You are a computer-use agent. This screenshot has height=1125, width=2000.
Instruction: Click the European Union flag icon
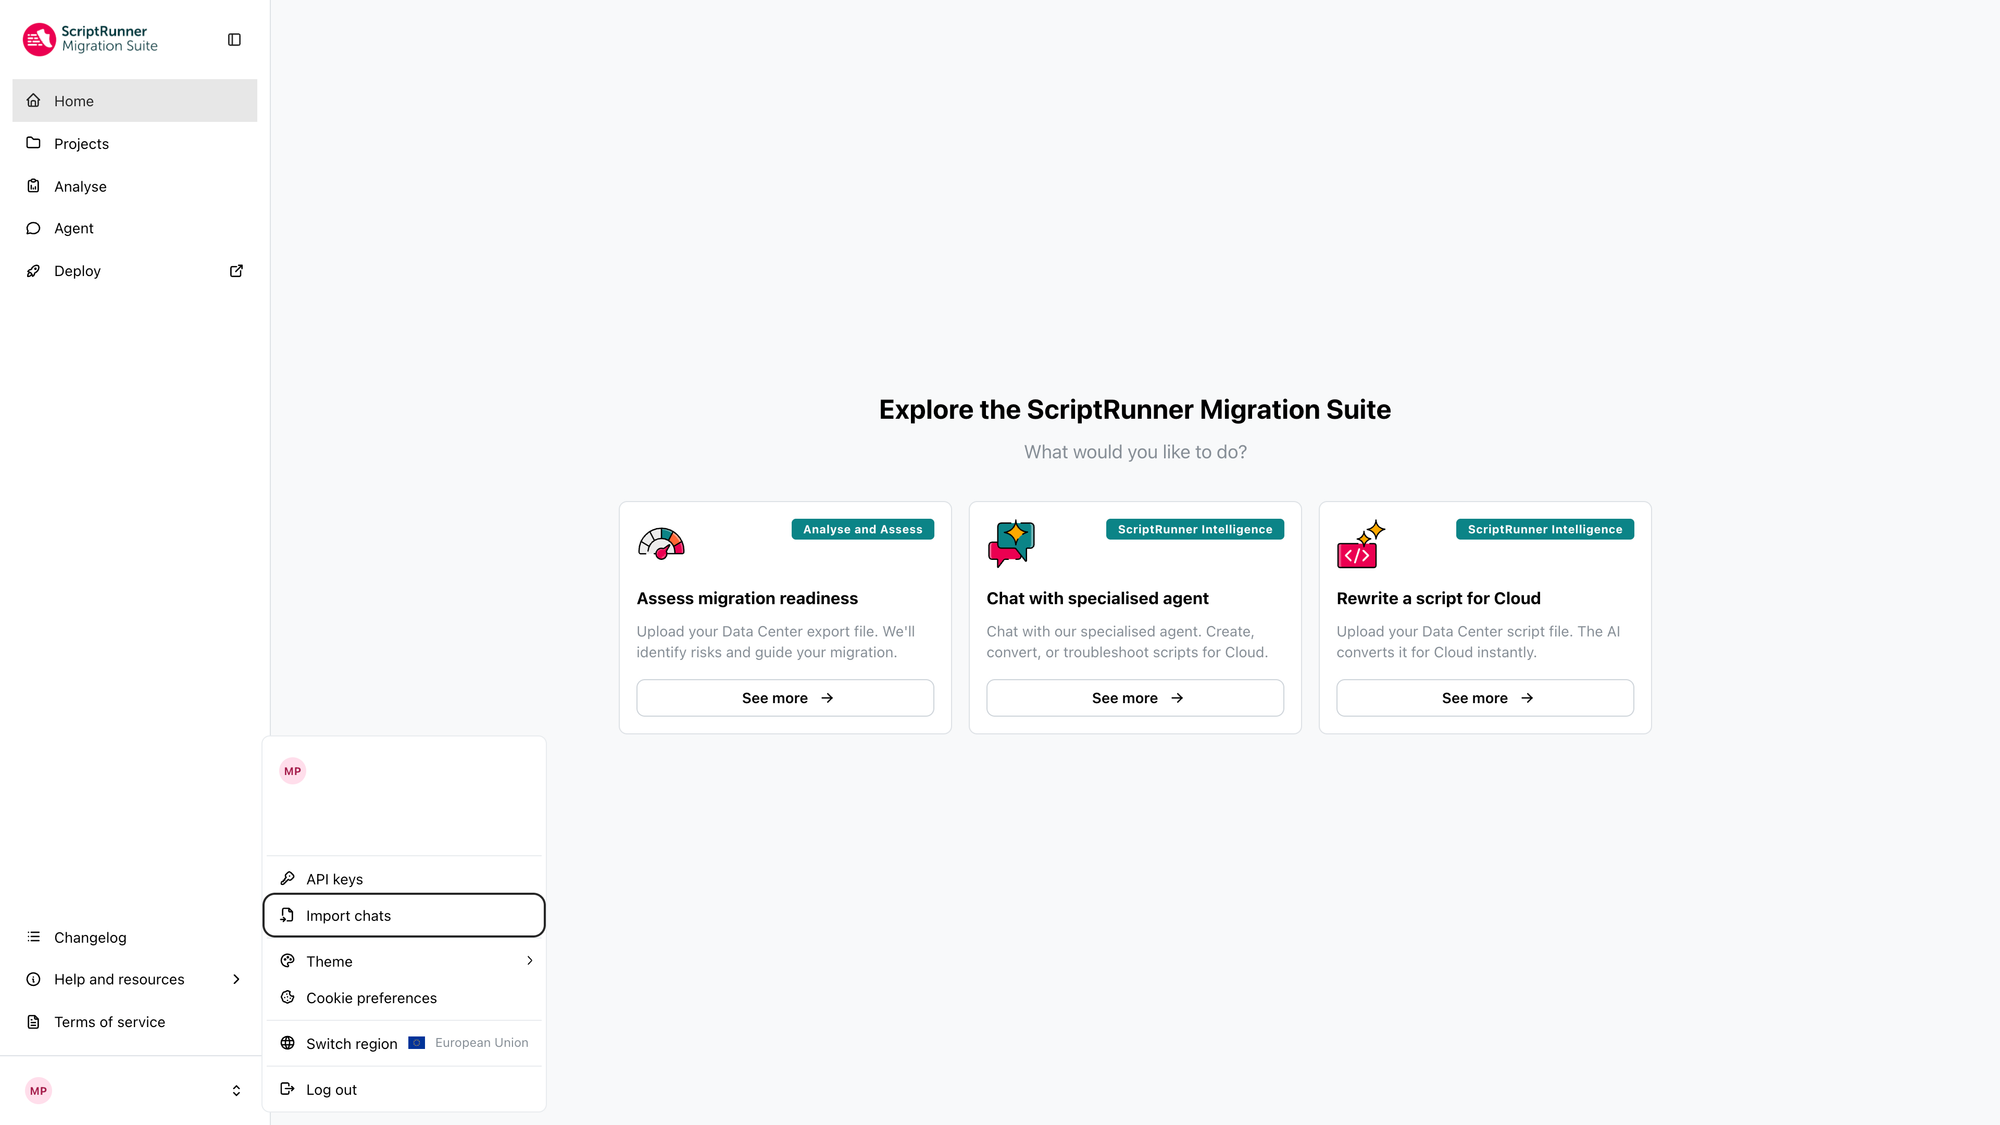point(417,1043)
